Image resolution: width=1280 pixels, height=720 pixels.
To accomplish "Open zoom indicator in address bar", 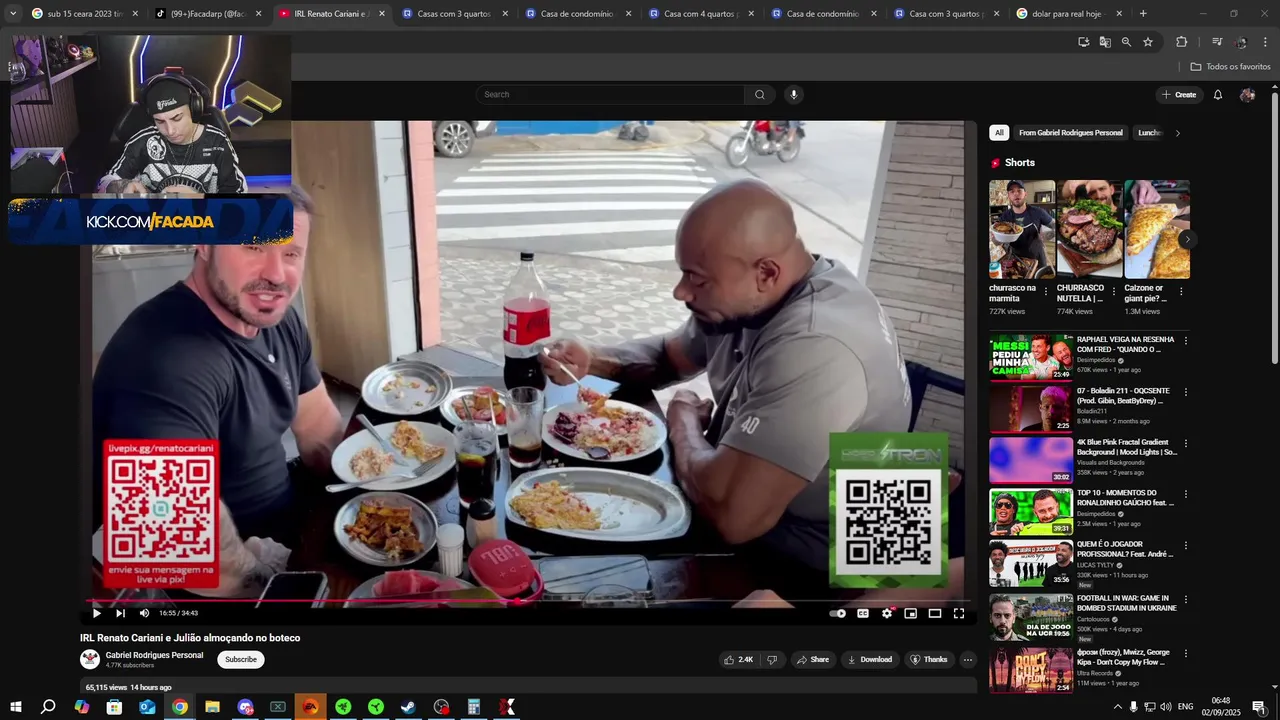I will (x=1126, y=42).
